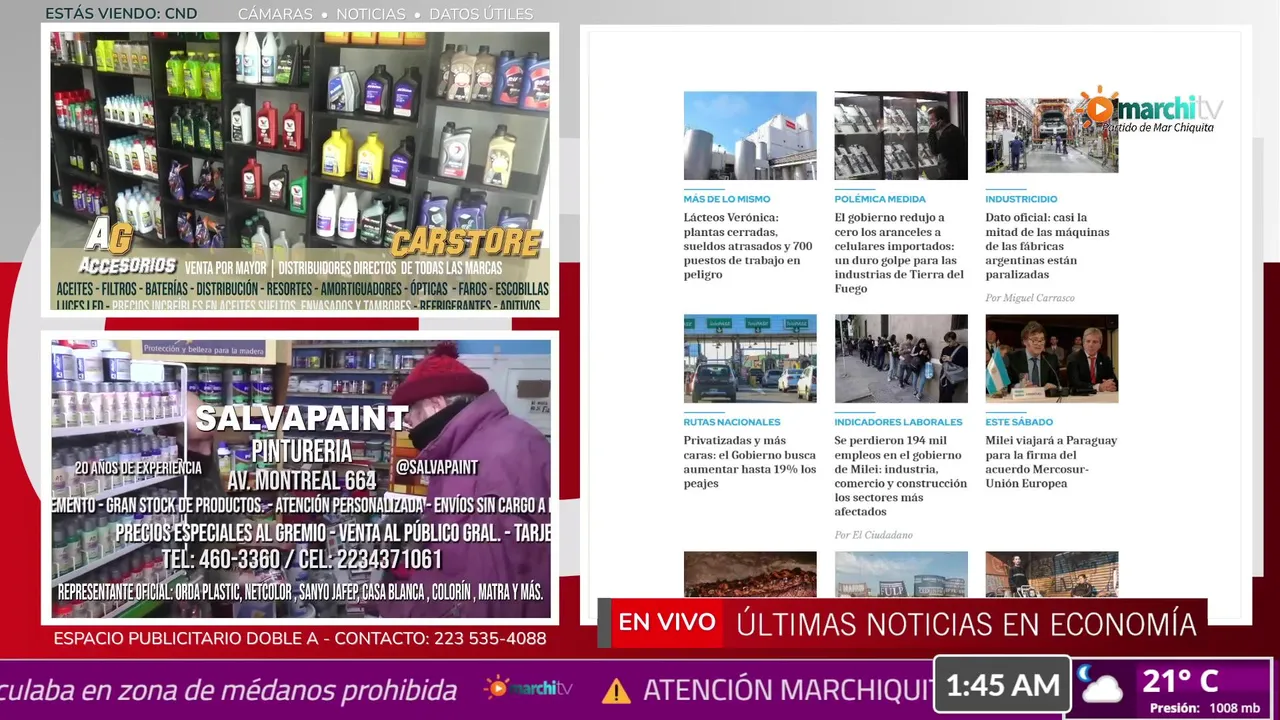
Task: Click author byline 'Por Miguel Carrasco'
Action: point(1030,298)
